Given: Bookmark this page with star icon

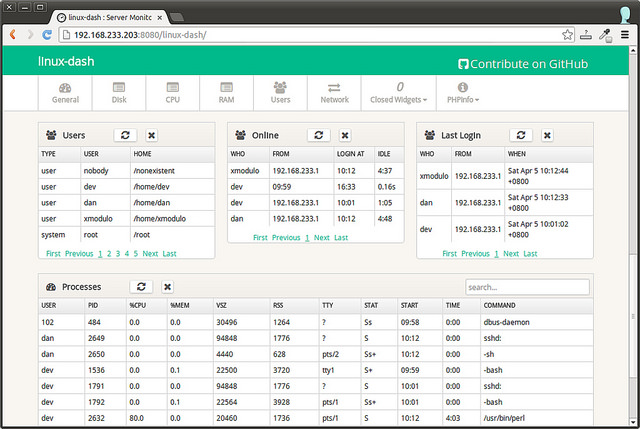Looking at the screenshot, I should click(x=566, y=34).
